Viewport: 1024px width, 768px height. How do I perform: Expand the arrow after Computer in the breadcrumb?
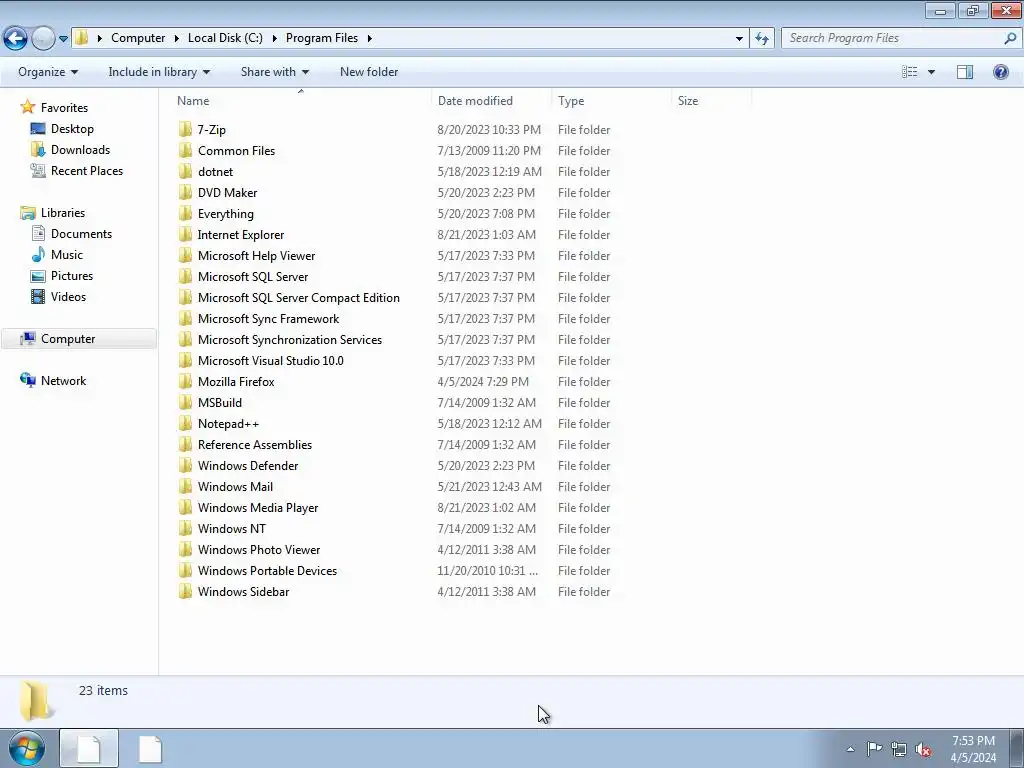176,39
